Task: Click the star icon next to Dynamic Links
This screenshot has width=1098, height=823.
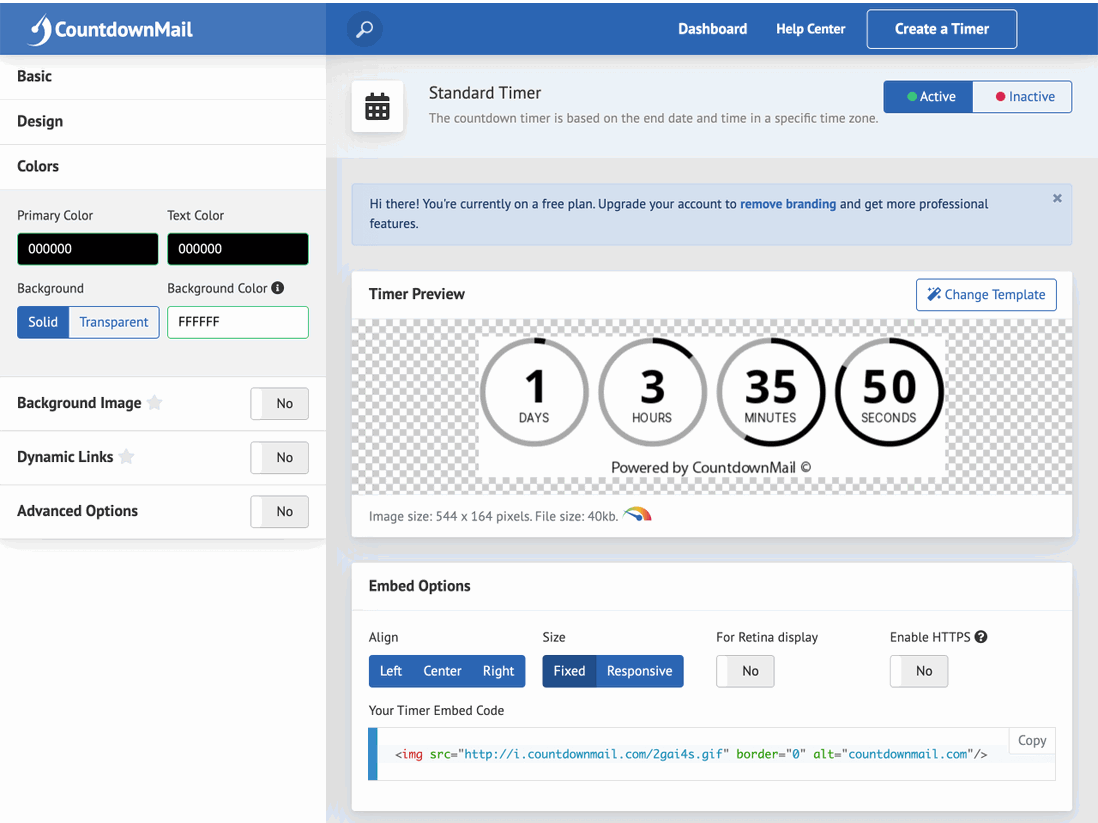Action: click(x=126, y=457)
